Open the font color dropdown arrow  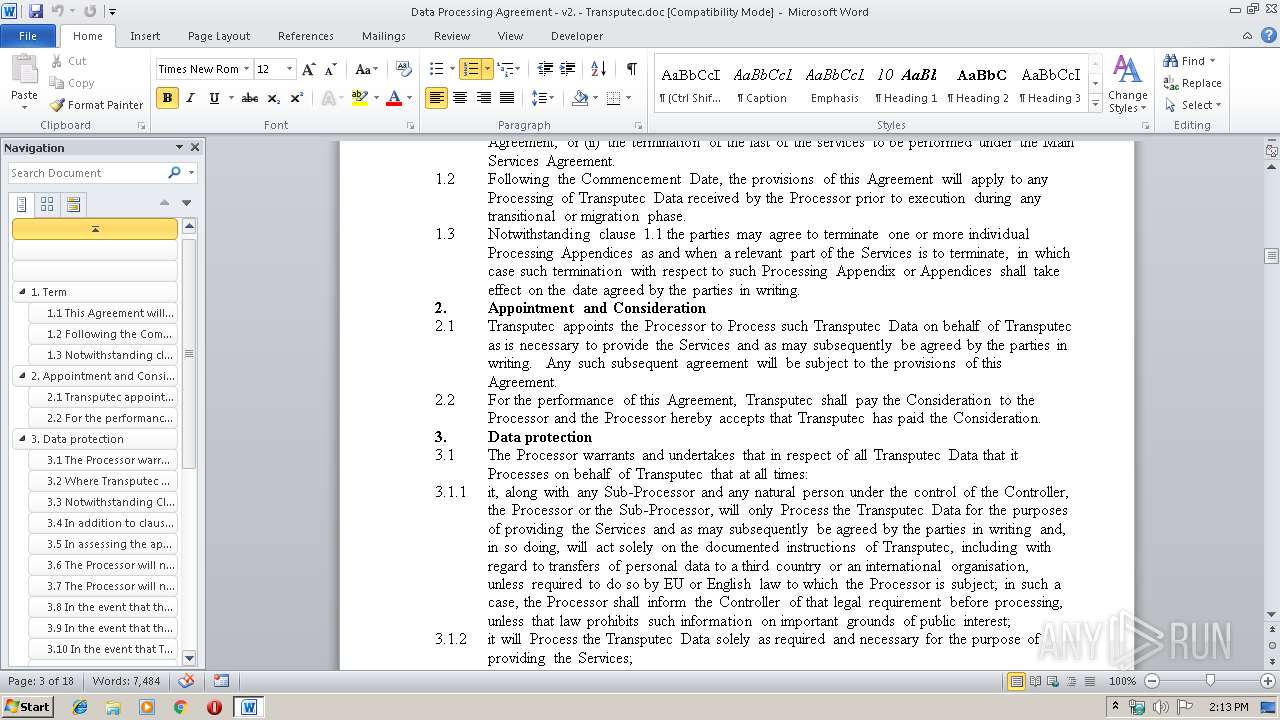(410, 98)
